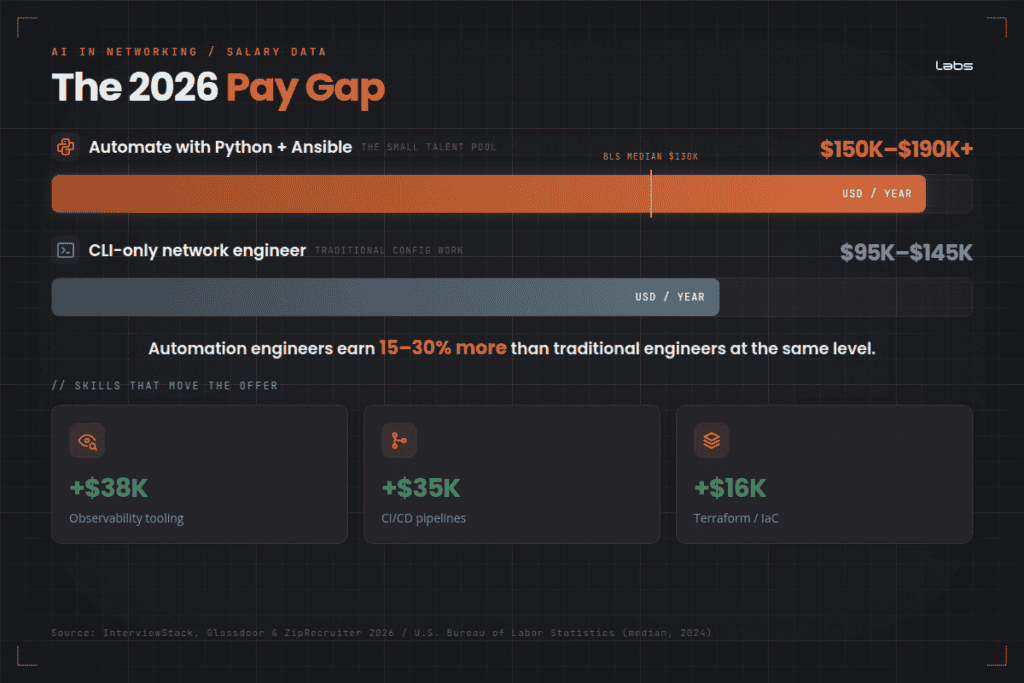Click the gray CLI-only salary bar
The height and width of the screenshot is (683, 1024).
coord(385,297)
